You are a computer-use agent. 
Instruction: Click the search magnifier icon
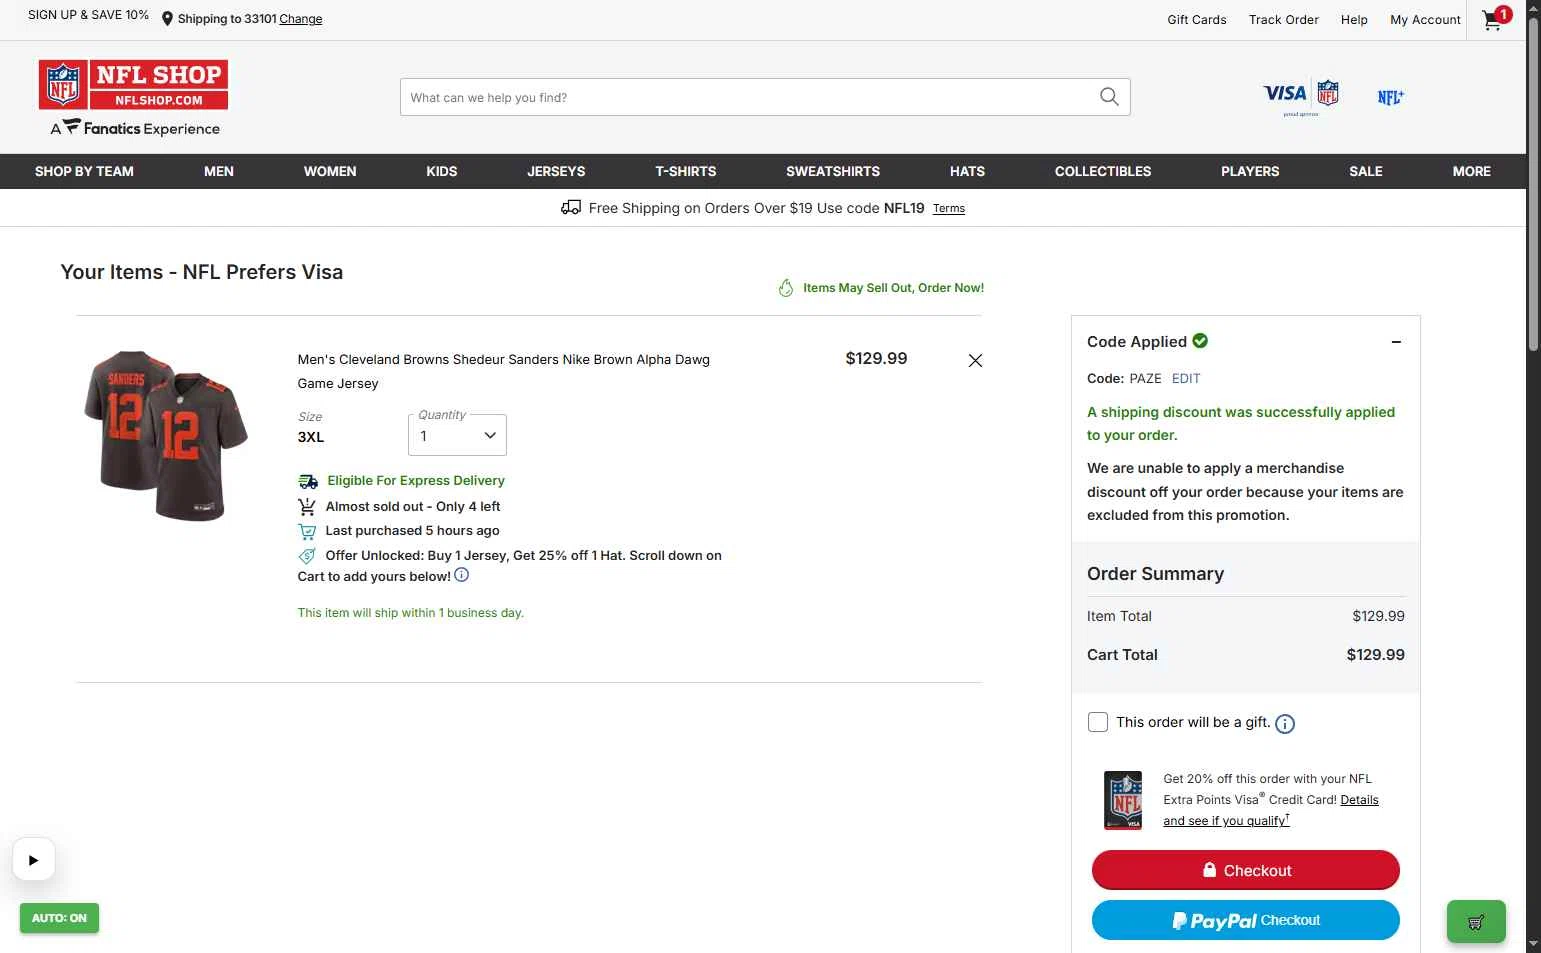click(1109, 97)
